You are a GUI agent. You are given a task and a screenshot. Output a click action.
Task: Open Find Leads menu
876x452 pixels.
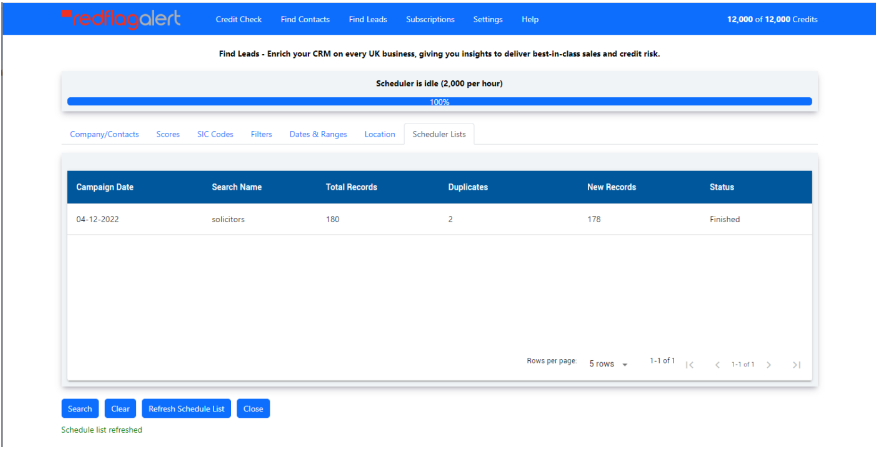pos(368,20)
